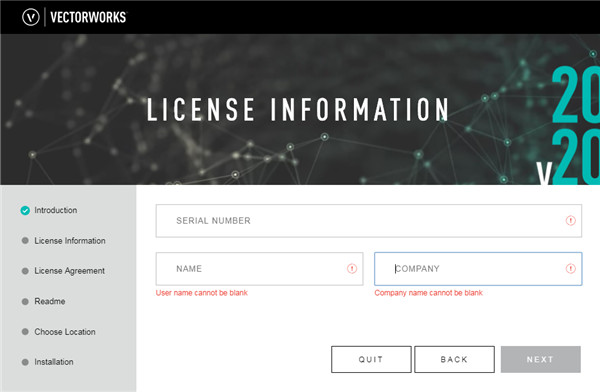Image resolution: width=600 pixels, height=392 pixels.
Task: Focus the Company input field
Action: pos(478,269)
